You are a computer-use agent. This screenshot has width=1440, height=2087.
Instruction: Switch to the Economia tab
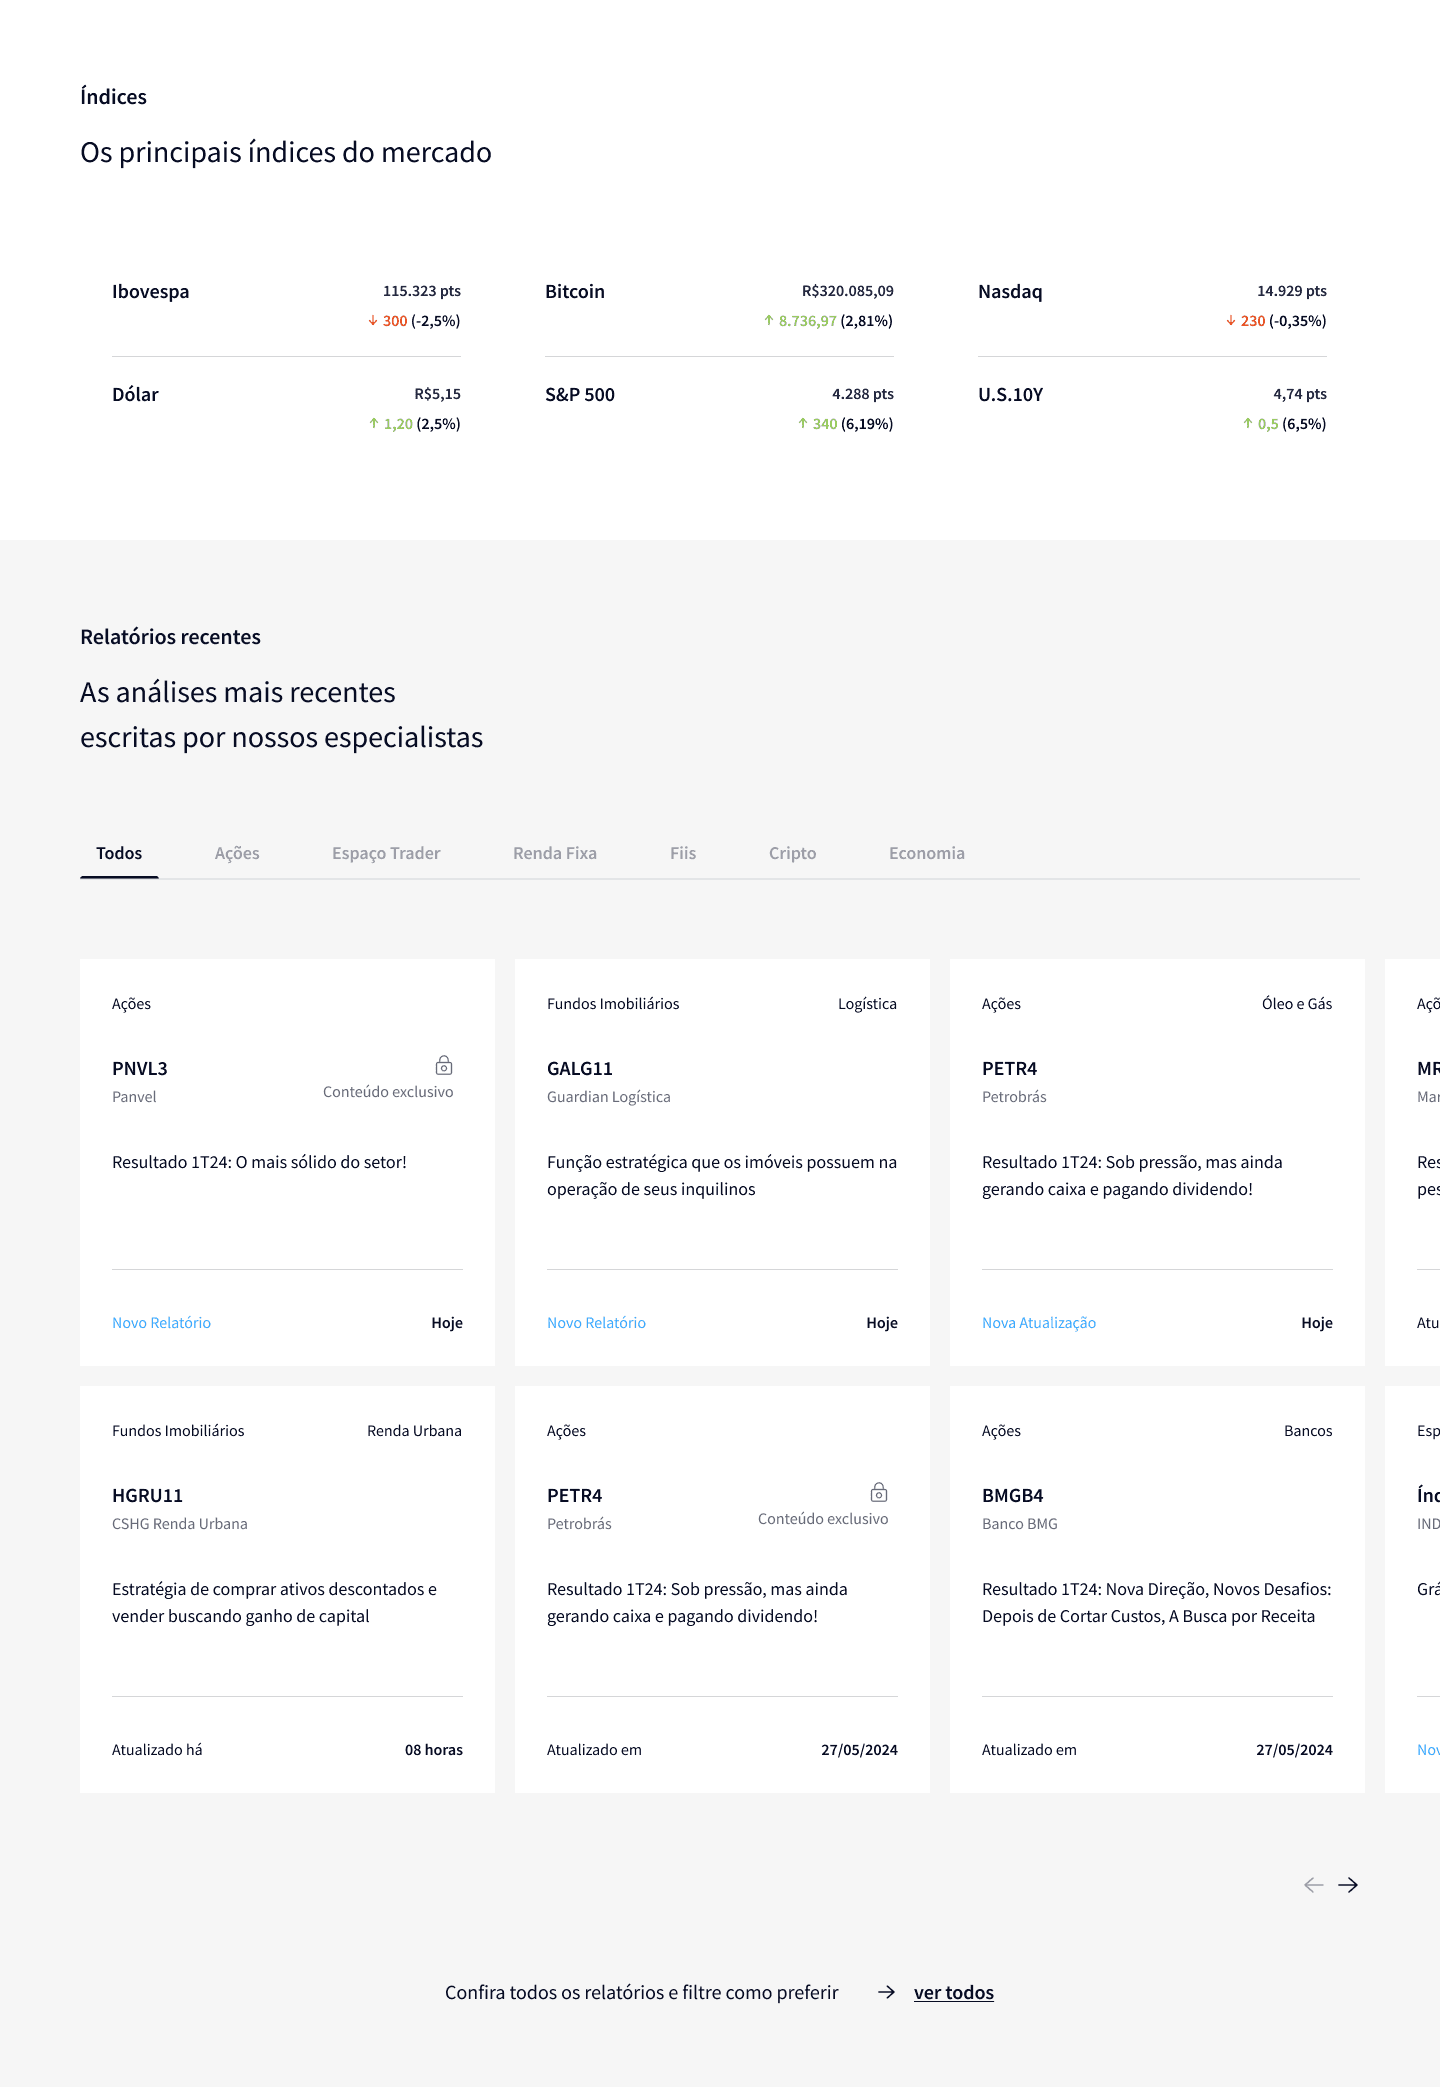point(927,853)
